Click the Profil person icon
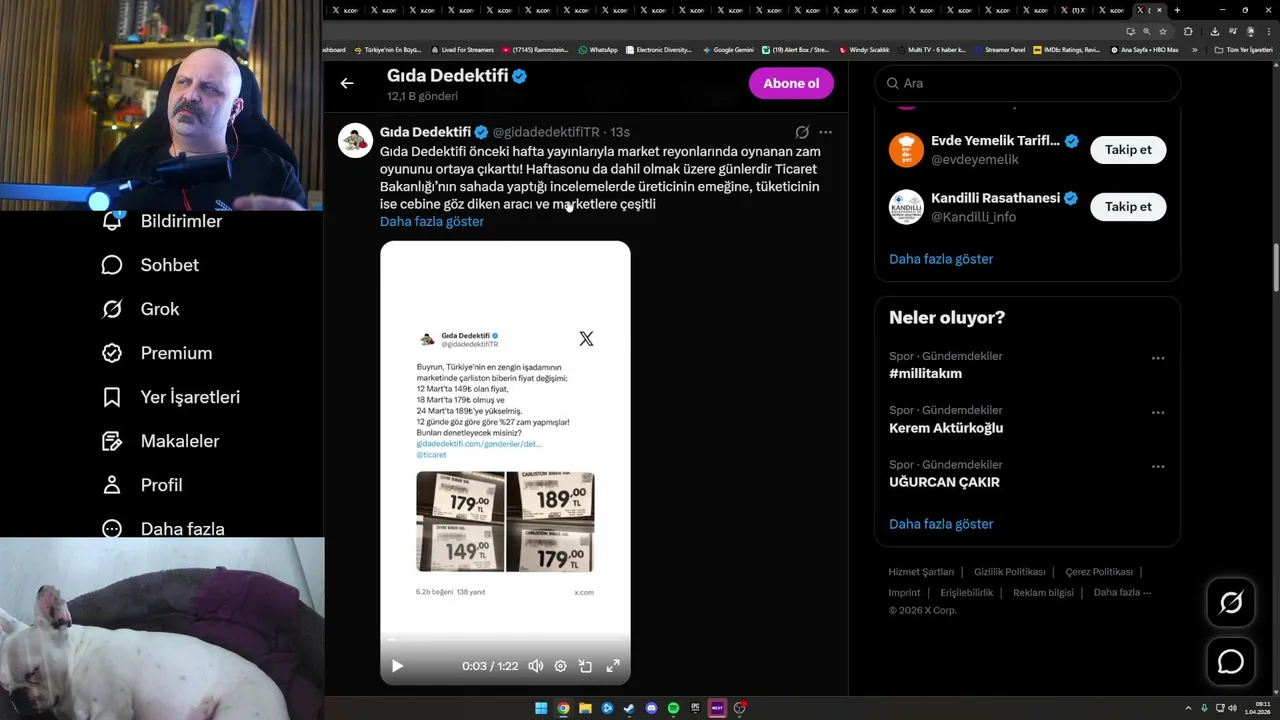The height and width of the screenshot is (720, 1280). coord(112,485)
